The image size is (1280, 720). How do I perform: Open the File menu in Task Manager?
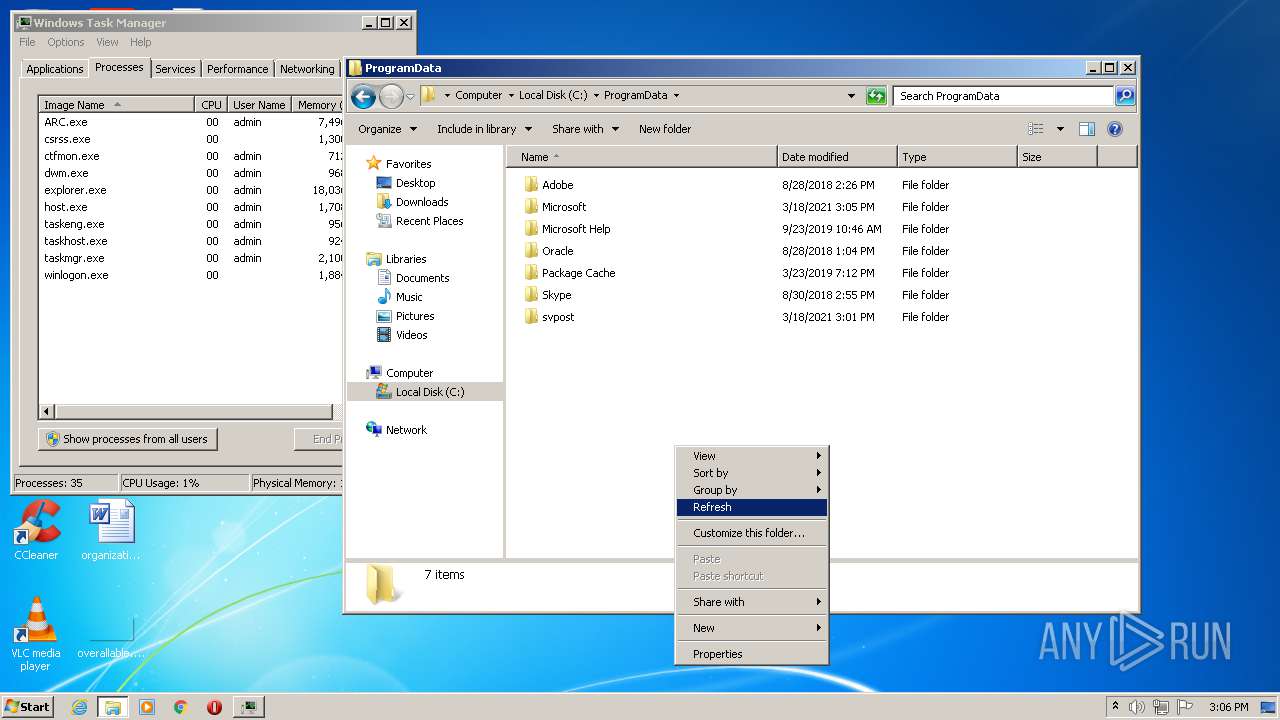point(27,42)
